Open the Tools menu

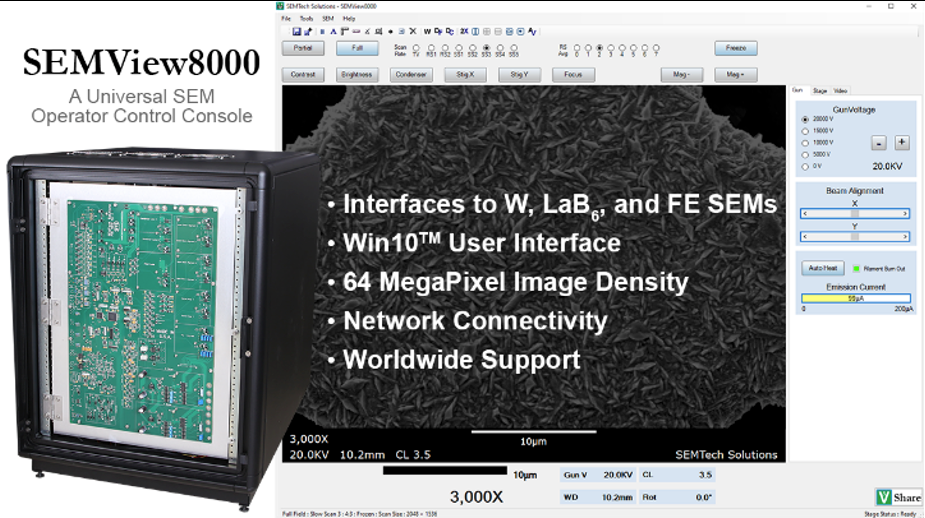pyautogui.click(x=306, y=19)
